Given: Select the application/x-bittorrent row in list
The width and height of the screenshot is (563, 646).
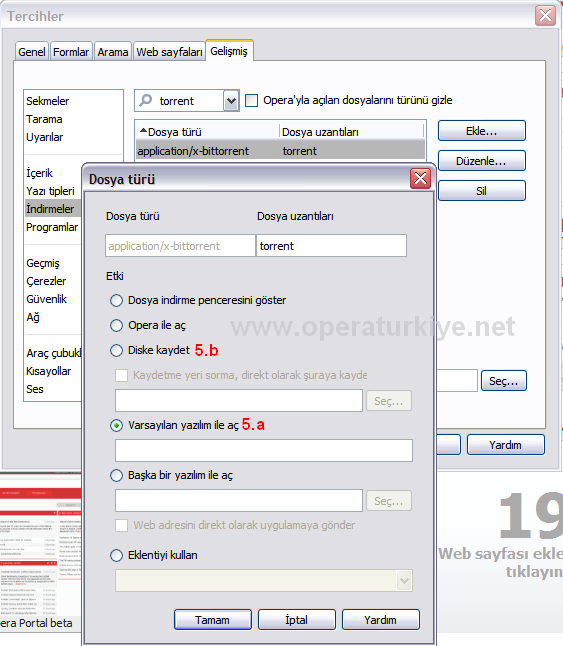Looking at the screenshot, I should tap(280, 151).
